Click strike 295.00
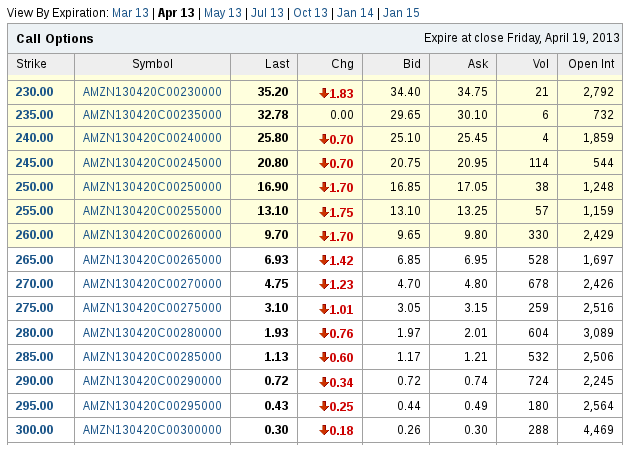The image size is (630, 449). [34, 406]
